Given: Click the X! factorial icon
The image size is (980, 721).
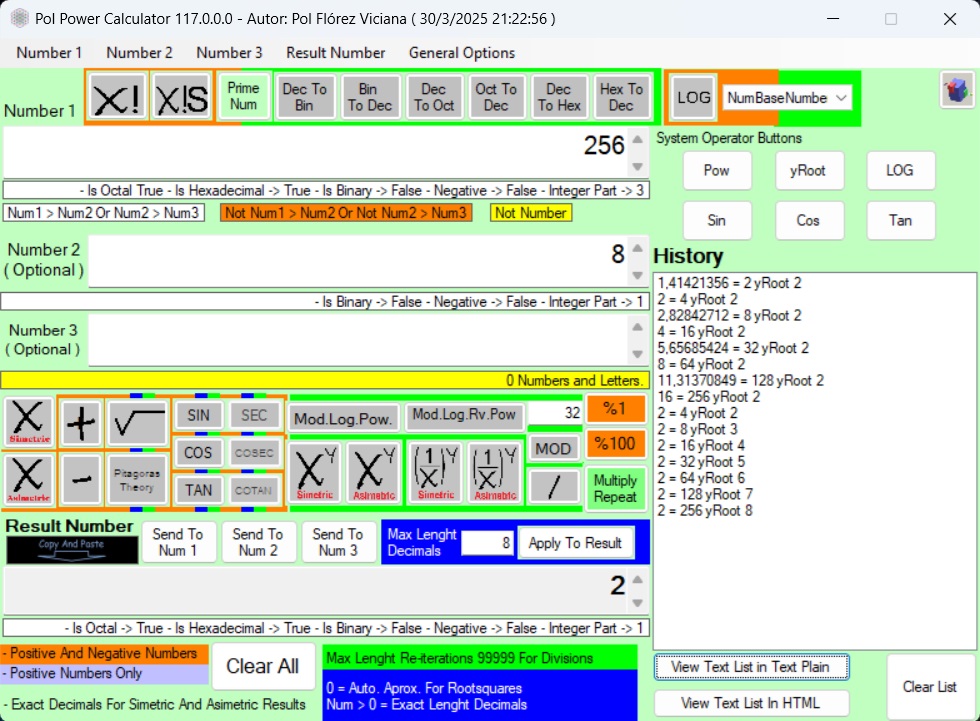Looking at the screenshot, I should [116, 98].
